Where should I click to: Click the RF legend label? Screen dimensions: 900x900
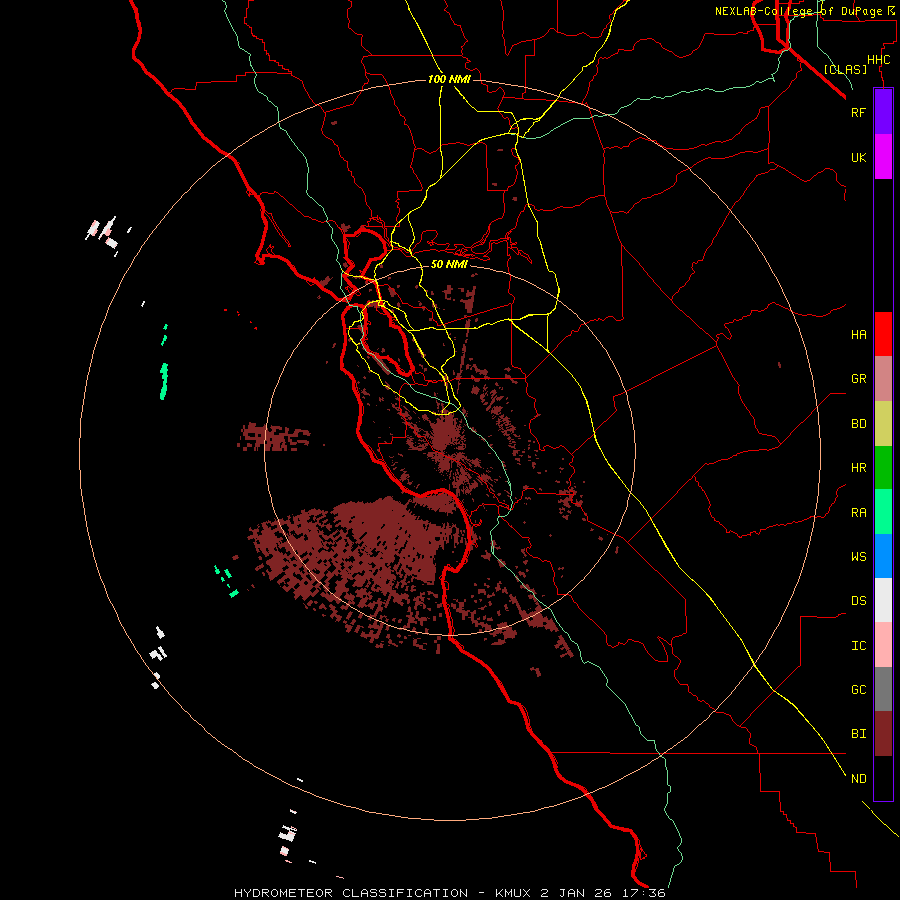coord(858,113)
